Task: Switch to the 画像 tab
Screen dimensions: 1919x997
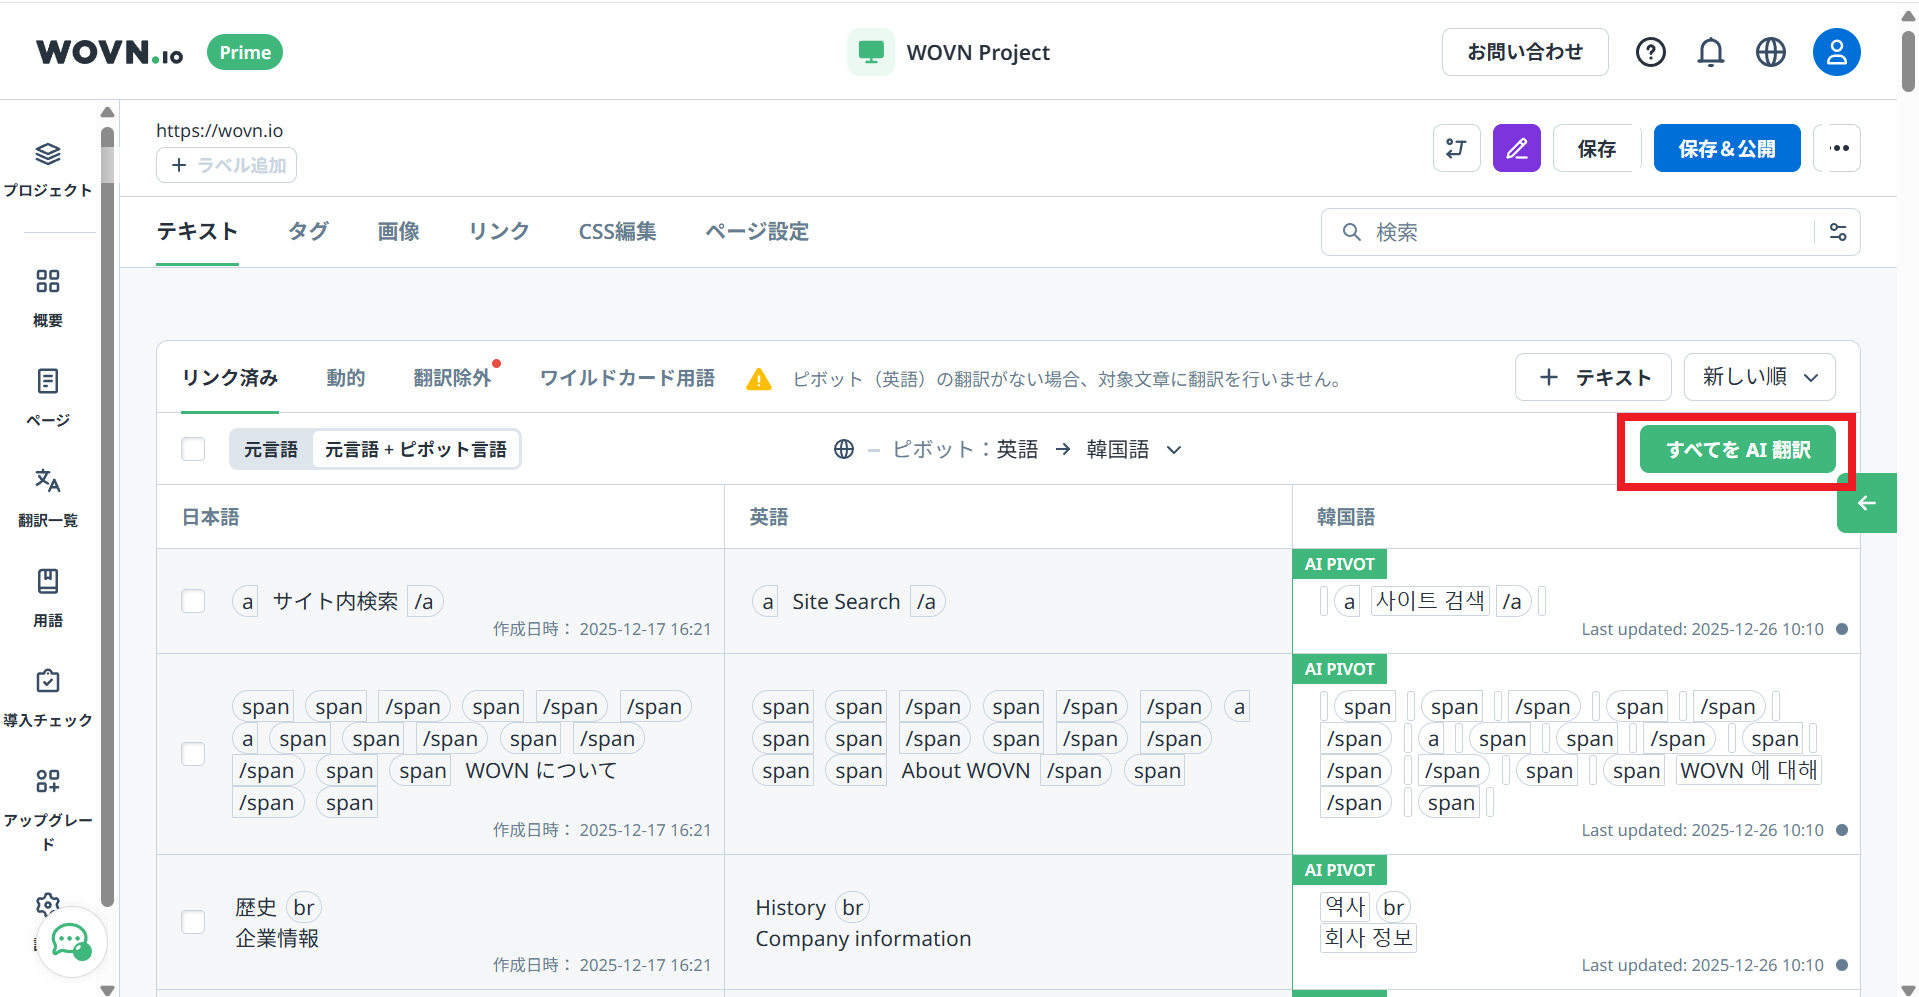Action: tap(398, 232)
